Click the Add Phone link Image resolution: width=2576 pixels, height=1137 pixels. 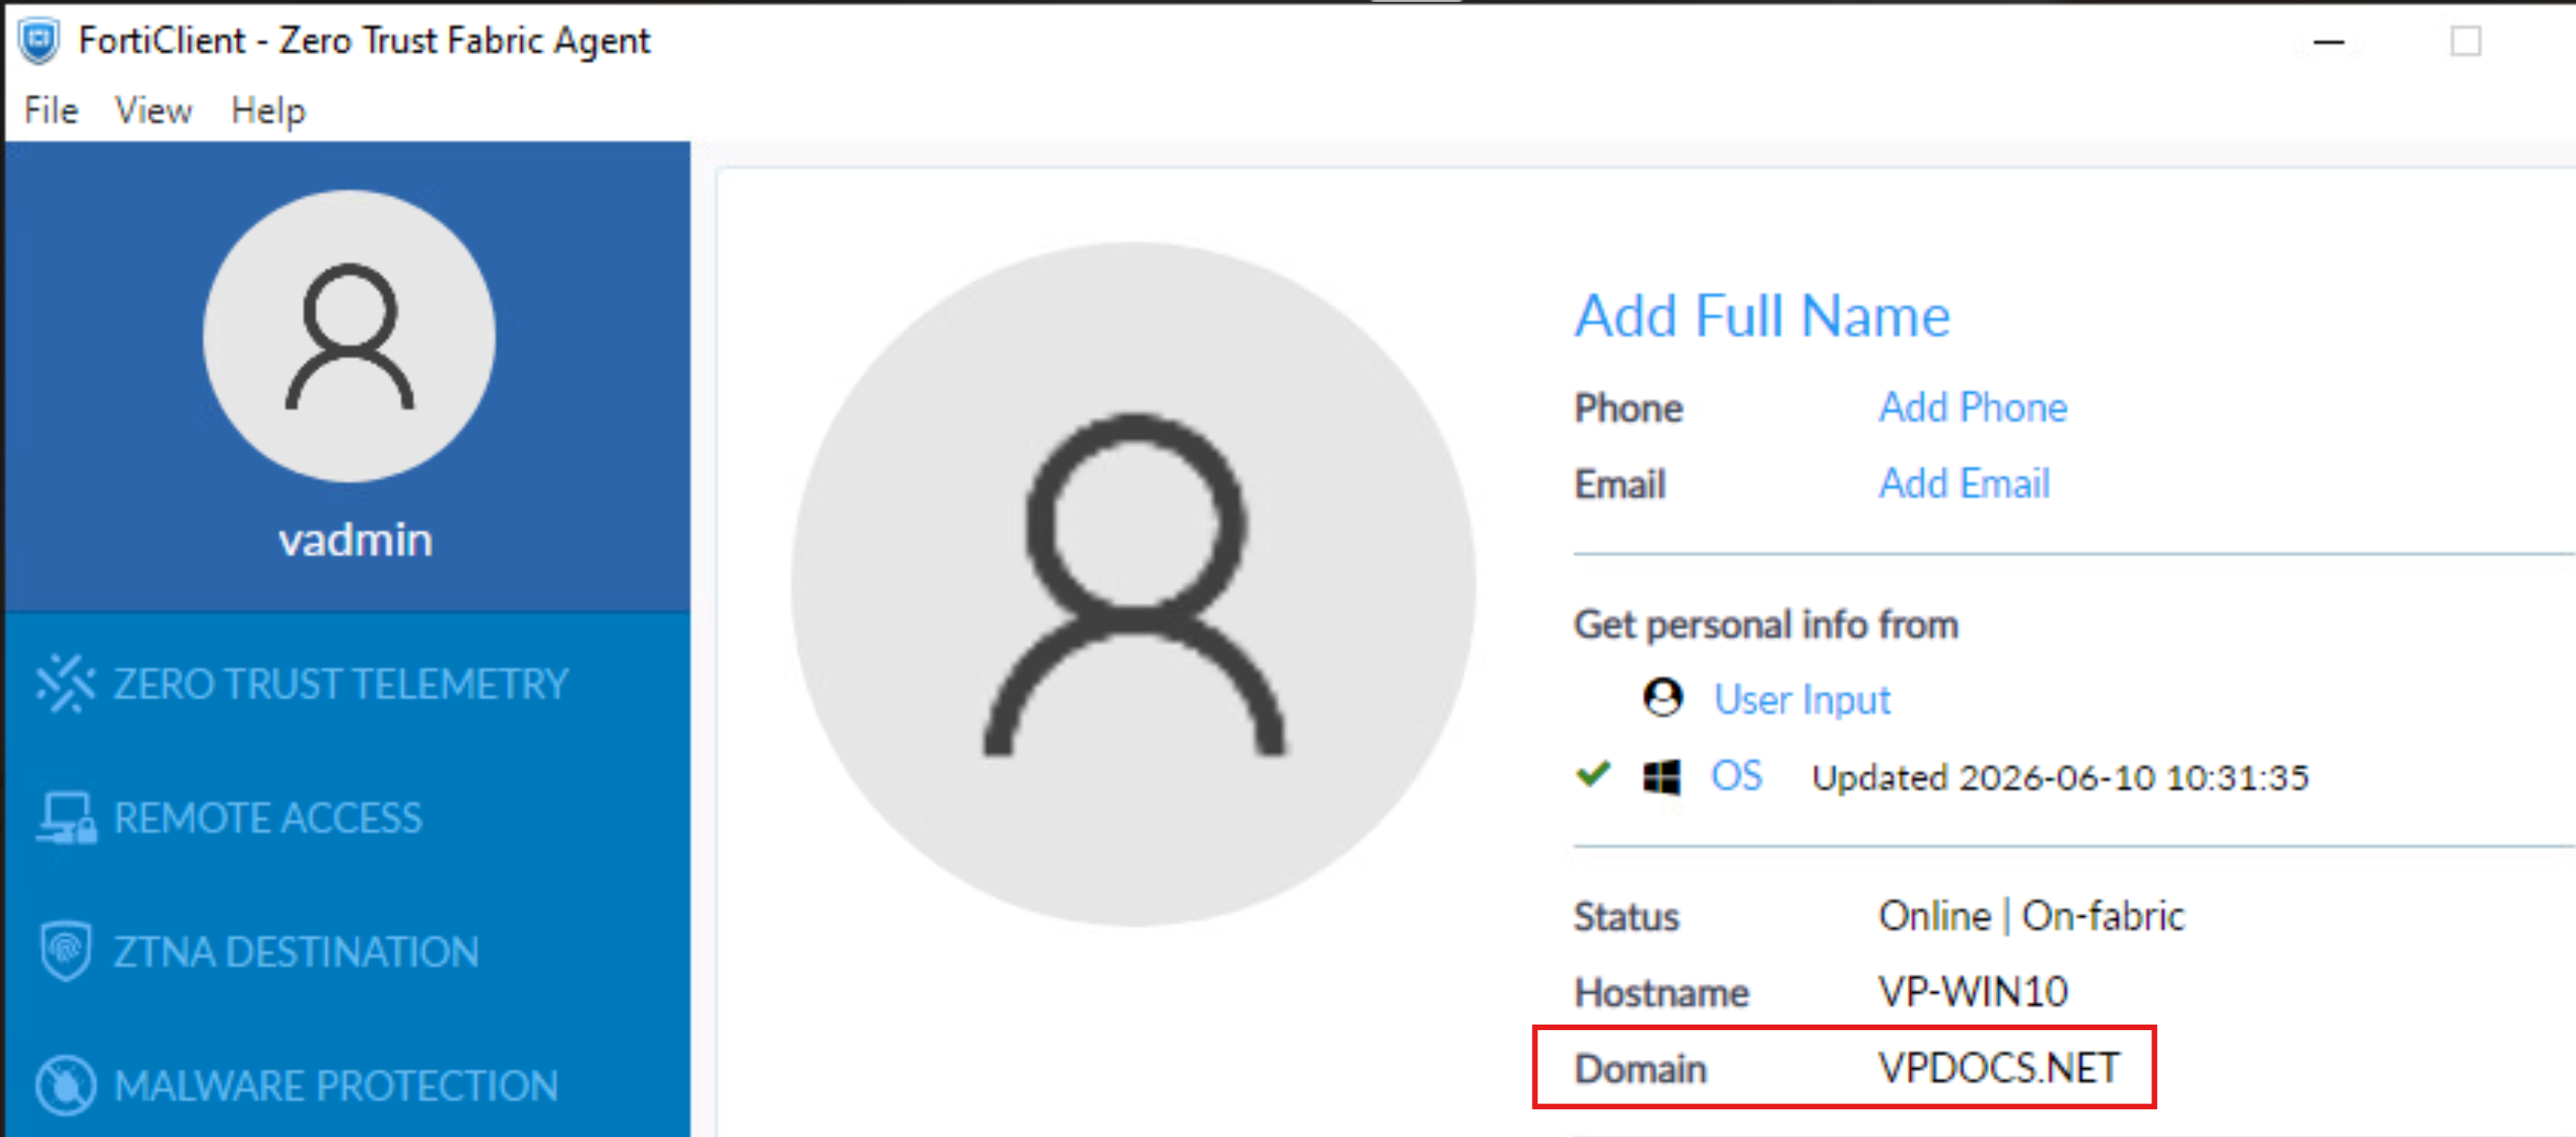tap(1973, 407)
